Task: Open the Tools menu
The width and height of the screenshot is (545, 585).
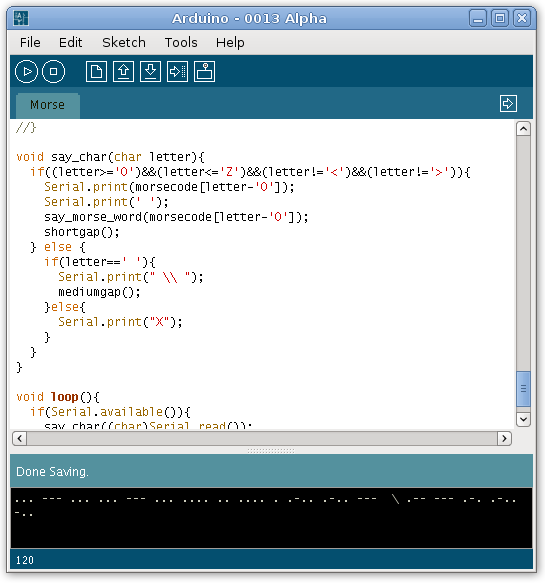Action: (x=181, y=43)
